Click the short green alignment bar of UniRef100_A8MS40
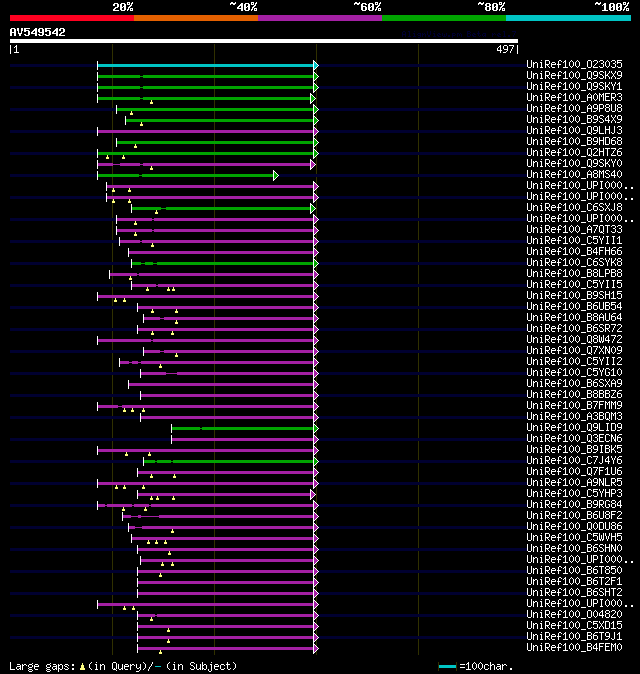This screenshot has height=674, width=640. (x=186, y=175)
